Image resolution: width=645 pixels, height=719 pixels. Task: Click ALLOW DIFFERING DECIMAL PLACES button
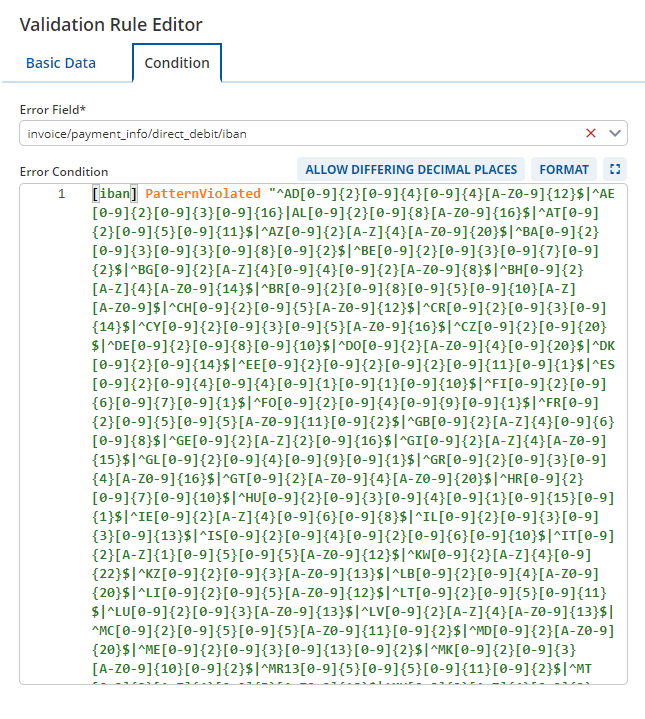pos(411,169)
